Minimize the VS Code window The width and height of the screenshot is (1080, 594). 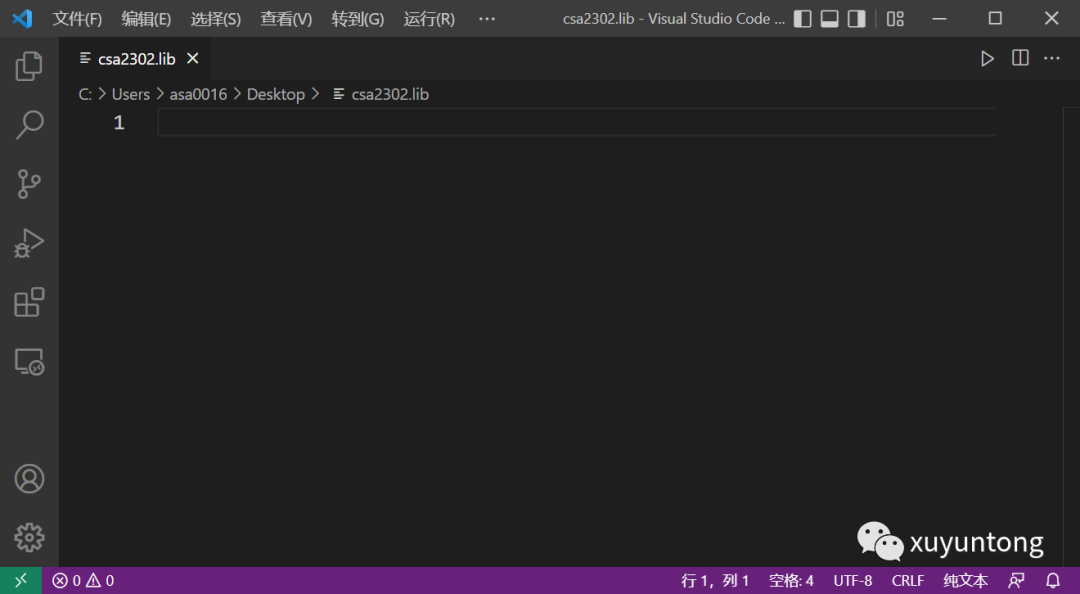(939, 19)
